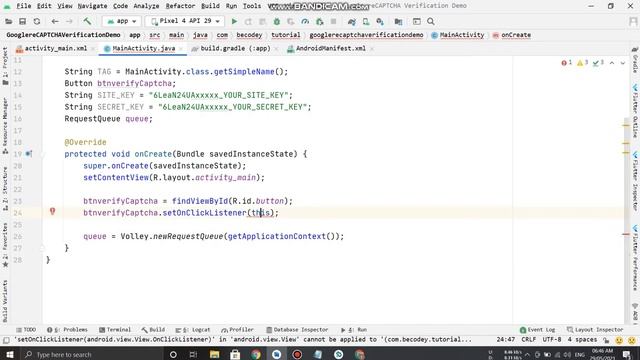Open the TODO tool window
Image resolution: width=640 pixels, height=360 pixels.
point(26,329)
